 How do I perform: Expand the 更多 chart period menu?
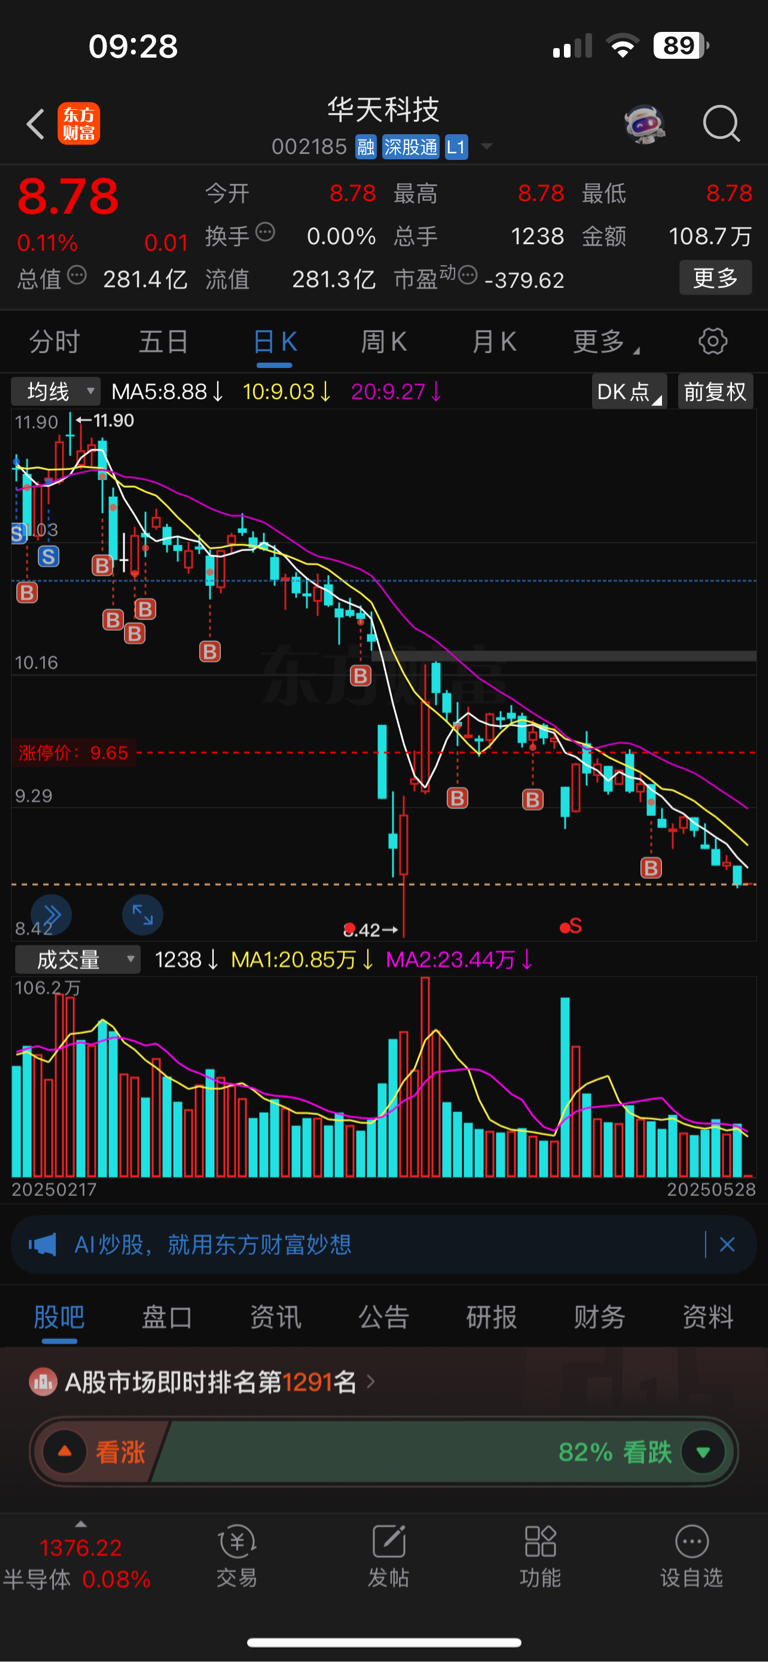coord(606,342)
